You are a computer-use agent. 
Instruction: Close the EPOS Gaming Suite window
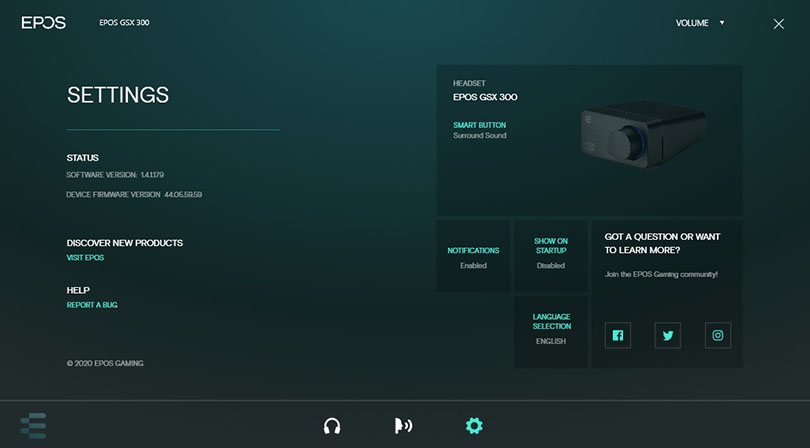(x=779, y=23)
